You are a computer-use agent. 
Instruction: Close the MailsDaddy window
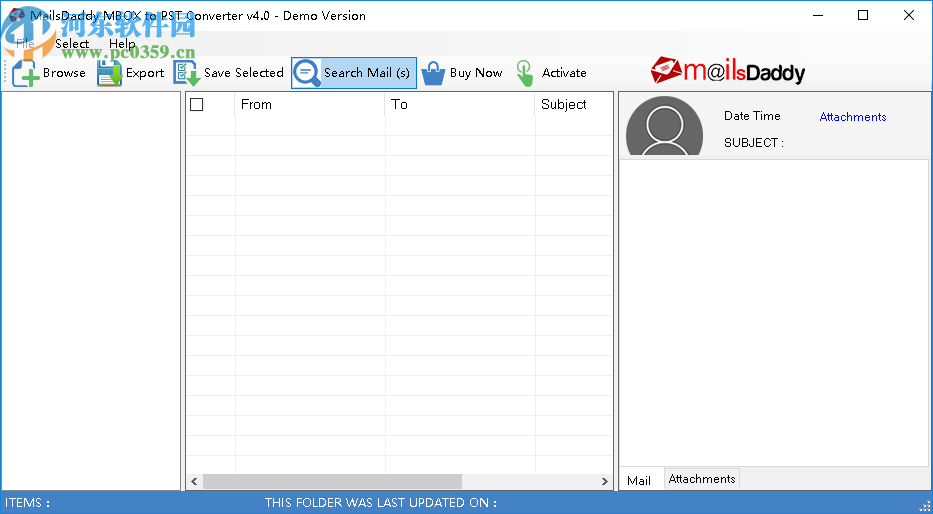(909, 15)
